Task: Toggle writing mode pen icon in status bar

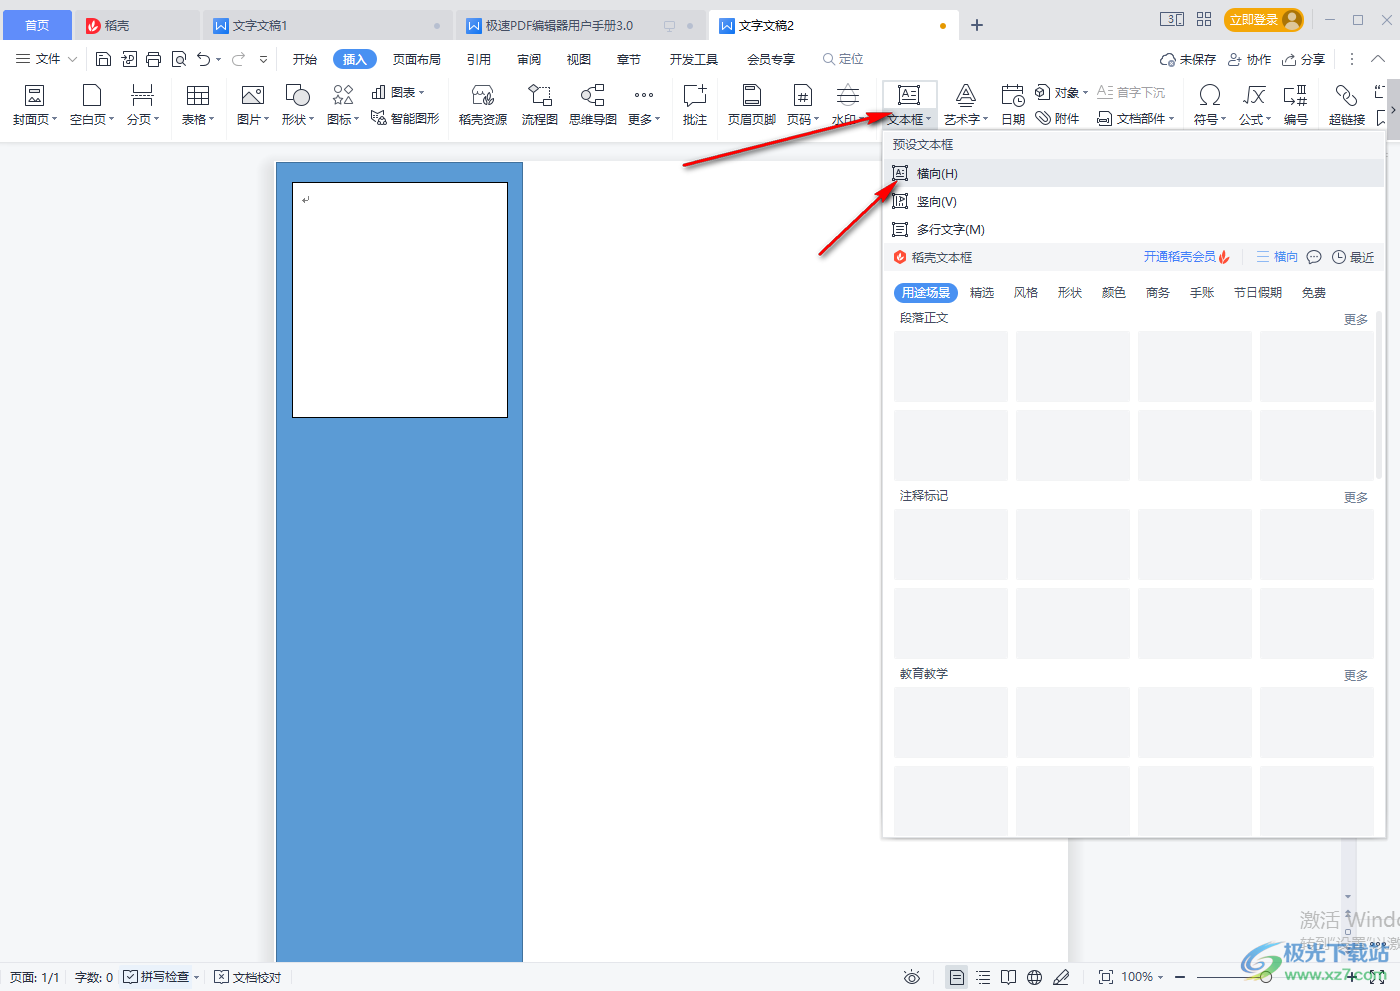Action: point(1061,977)
